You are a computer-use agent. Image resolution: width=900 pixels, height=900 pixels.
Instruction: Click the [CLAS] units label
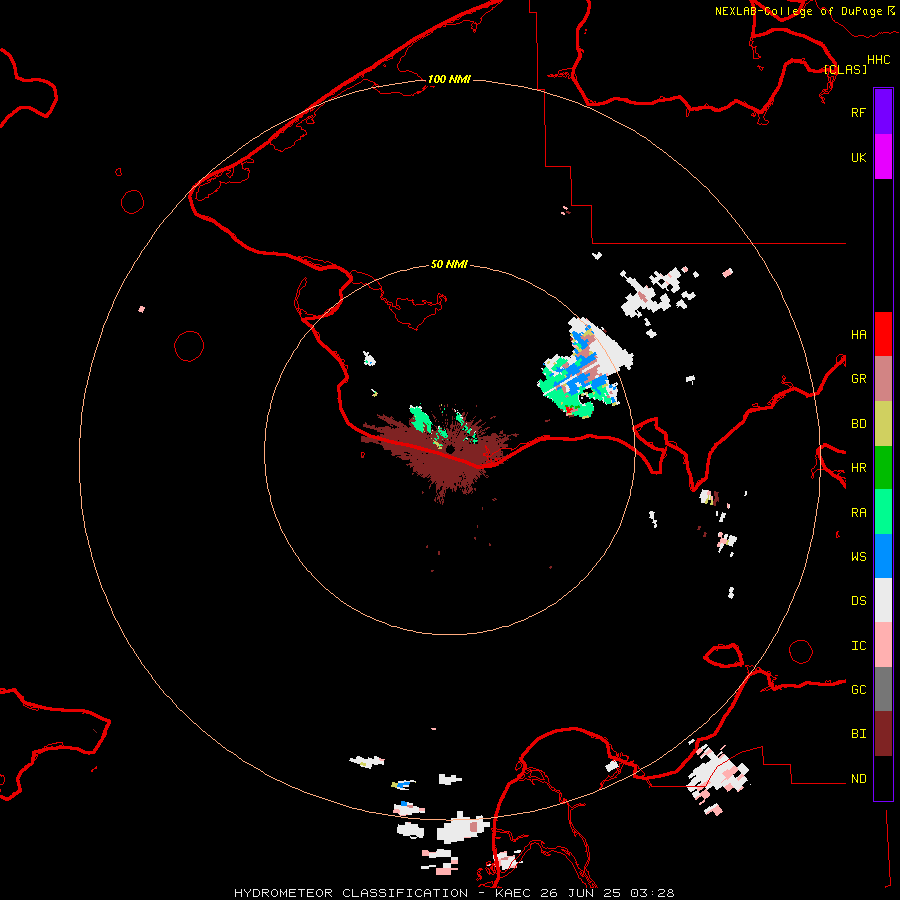point(845,69)
